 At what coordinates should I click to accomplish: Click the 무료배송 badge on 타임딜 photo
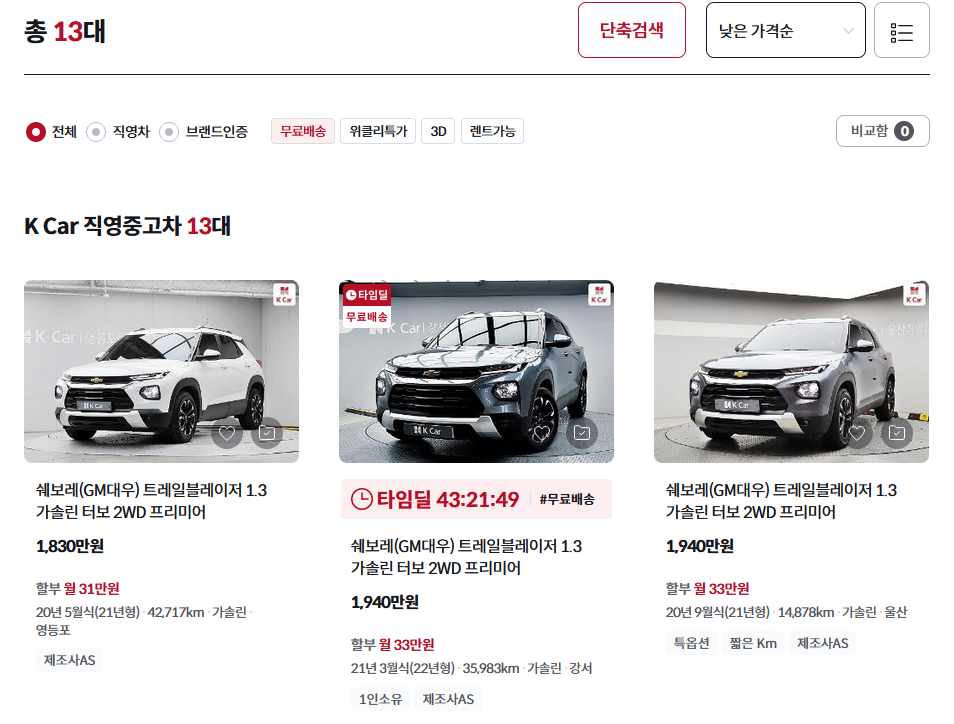(x=366, y=317)
